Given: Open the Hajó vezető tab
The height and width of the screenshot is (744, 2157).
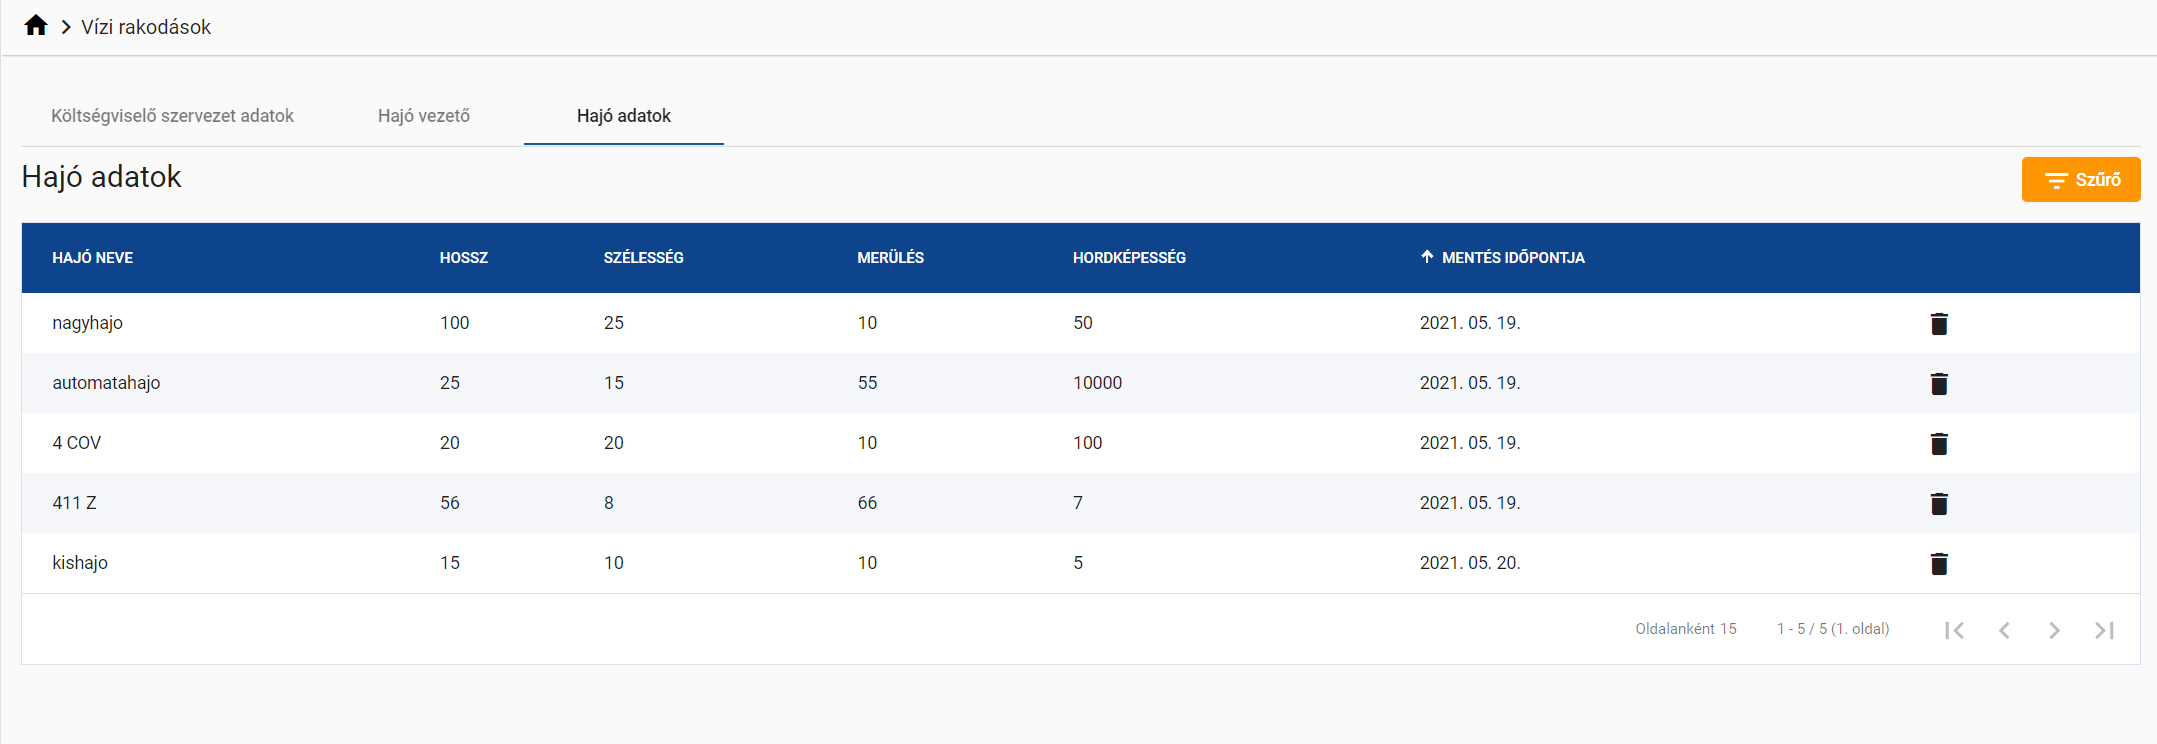Looking at the screenshot, I should tap(424, 116).
